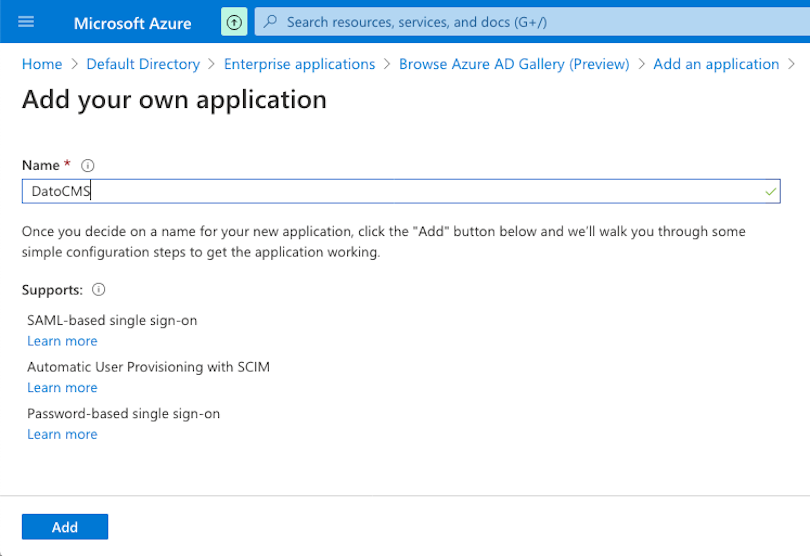The image size is (810, 556).
Task: Click the 'Name' field label
Action: 41,165
